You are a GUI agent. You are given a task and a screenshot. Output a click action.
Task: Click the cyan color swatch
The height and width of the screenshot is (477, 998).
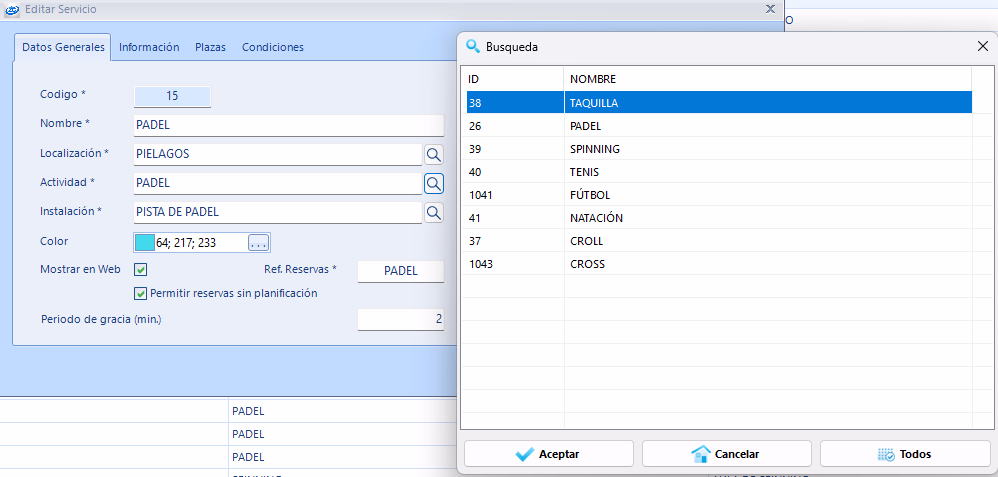(x=145, y=243)
